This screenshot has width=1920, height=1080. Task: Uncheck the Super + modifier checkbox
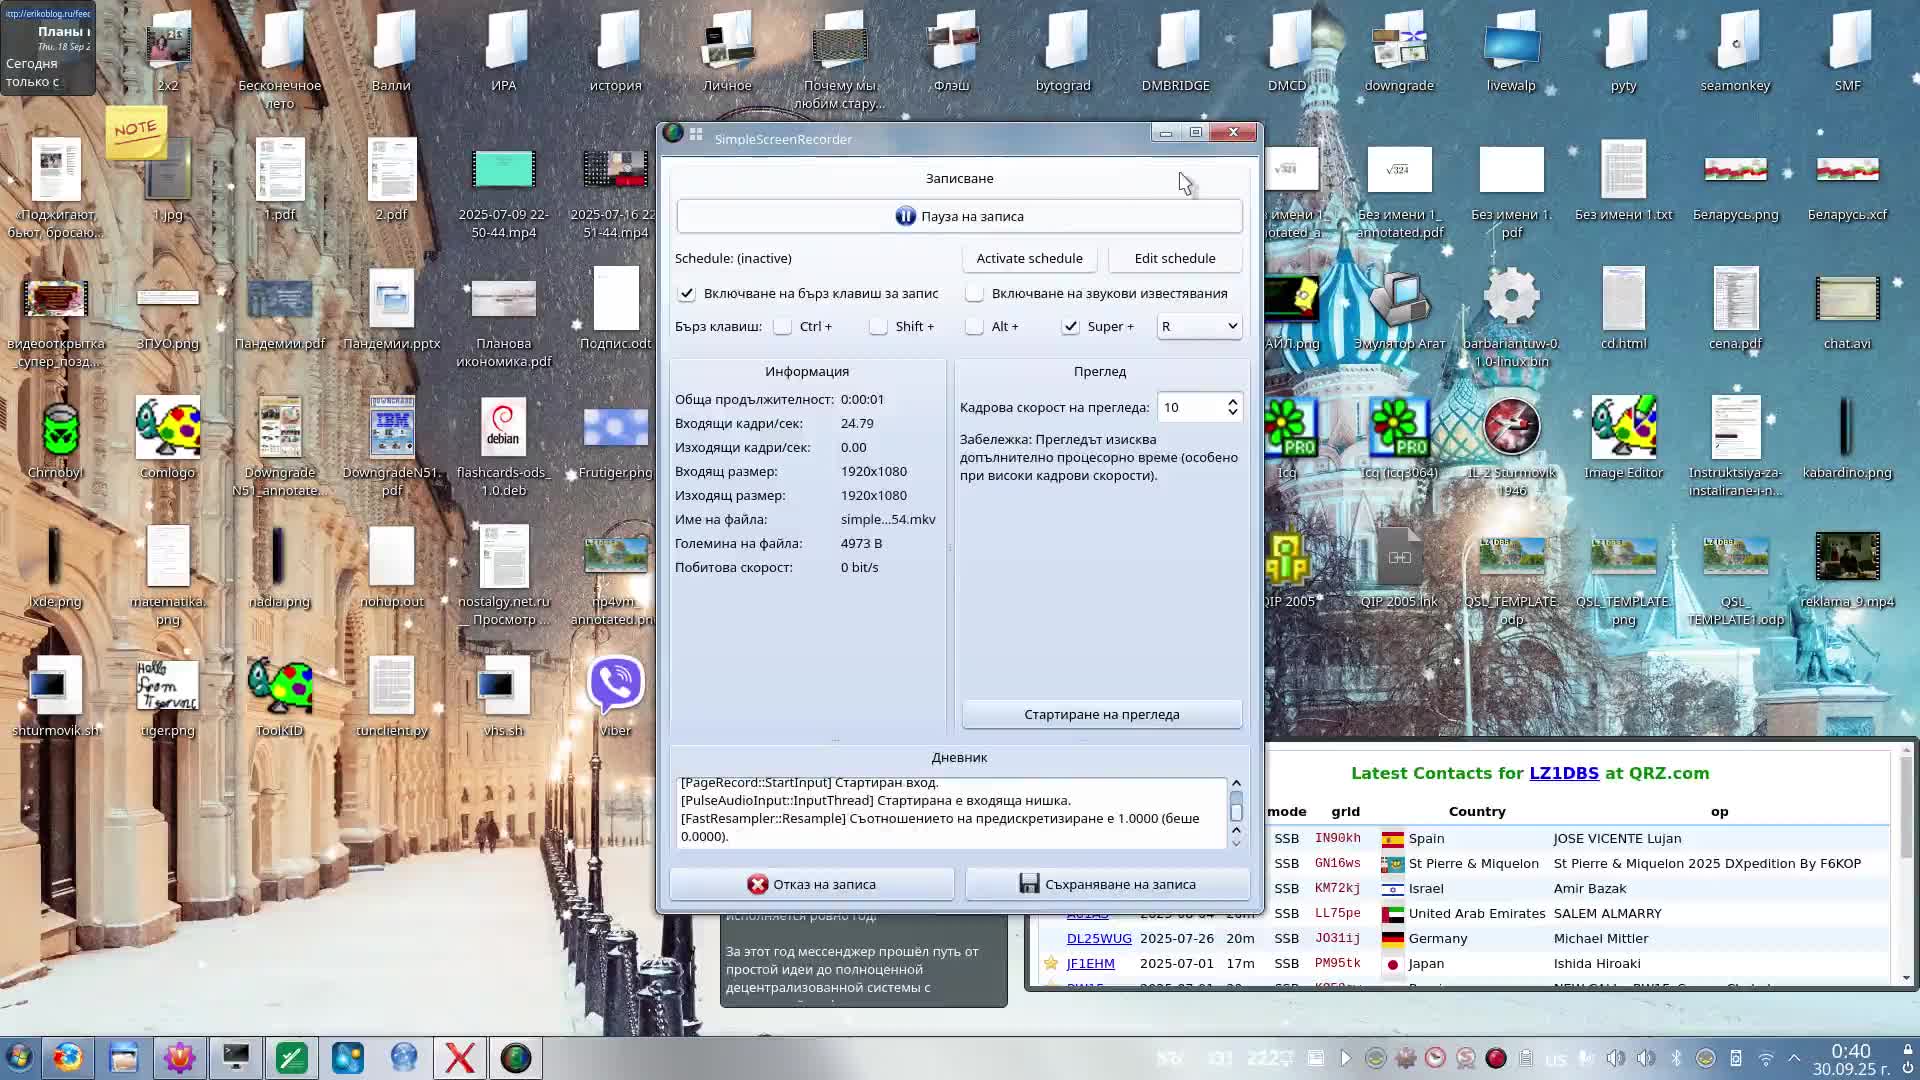(x=1071, y=326)
